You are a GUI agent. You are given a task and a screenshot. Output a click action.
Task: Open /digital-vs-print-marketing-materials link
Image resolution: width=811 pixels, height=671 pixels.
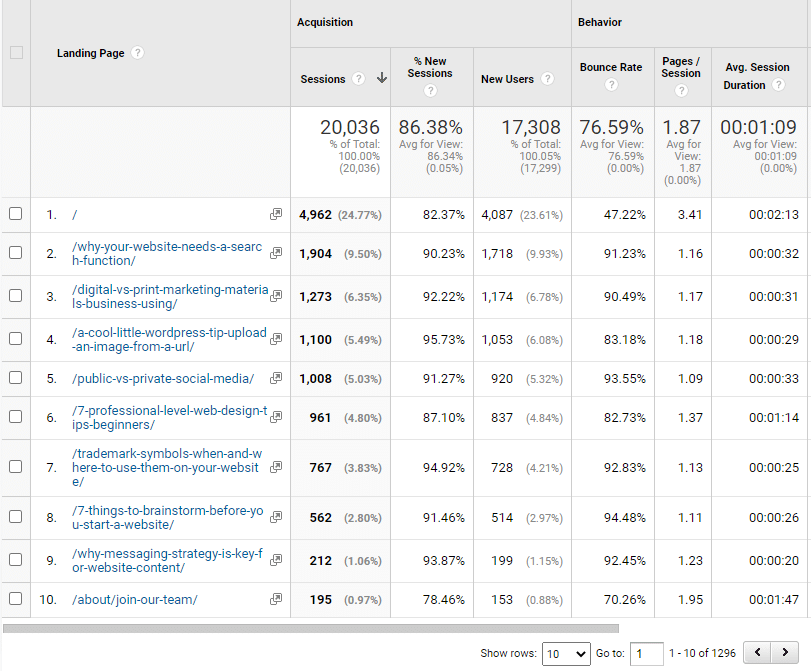[170, 296]
